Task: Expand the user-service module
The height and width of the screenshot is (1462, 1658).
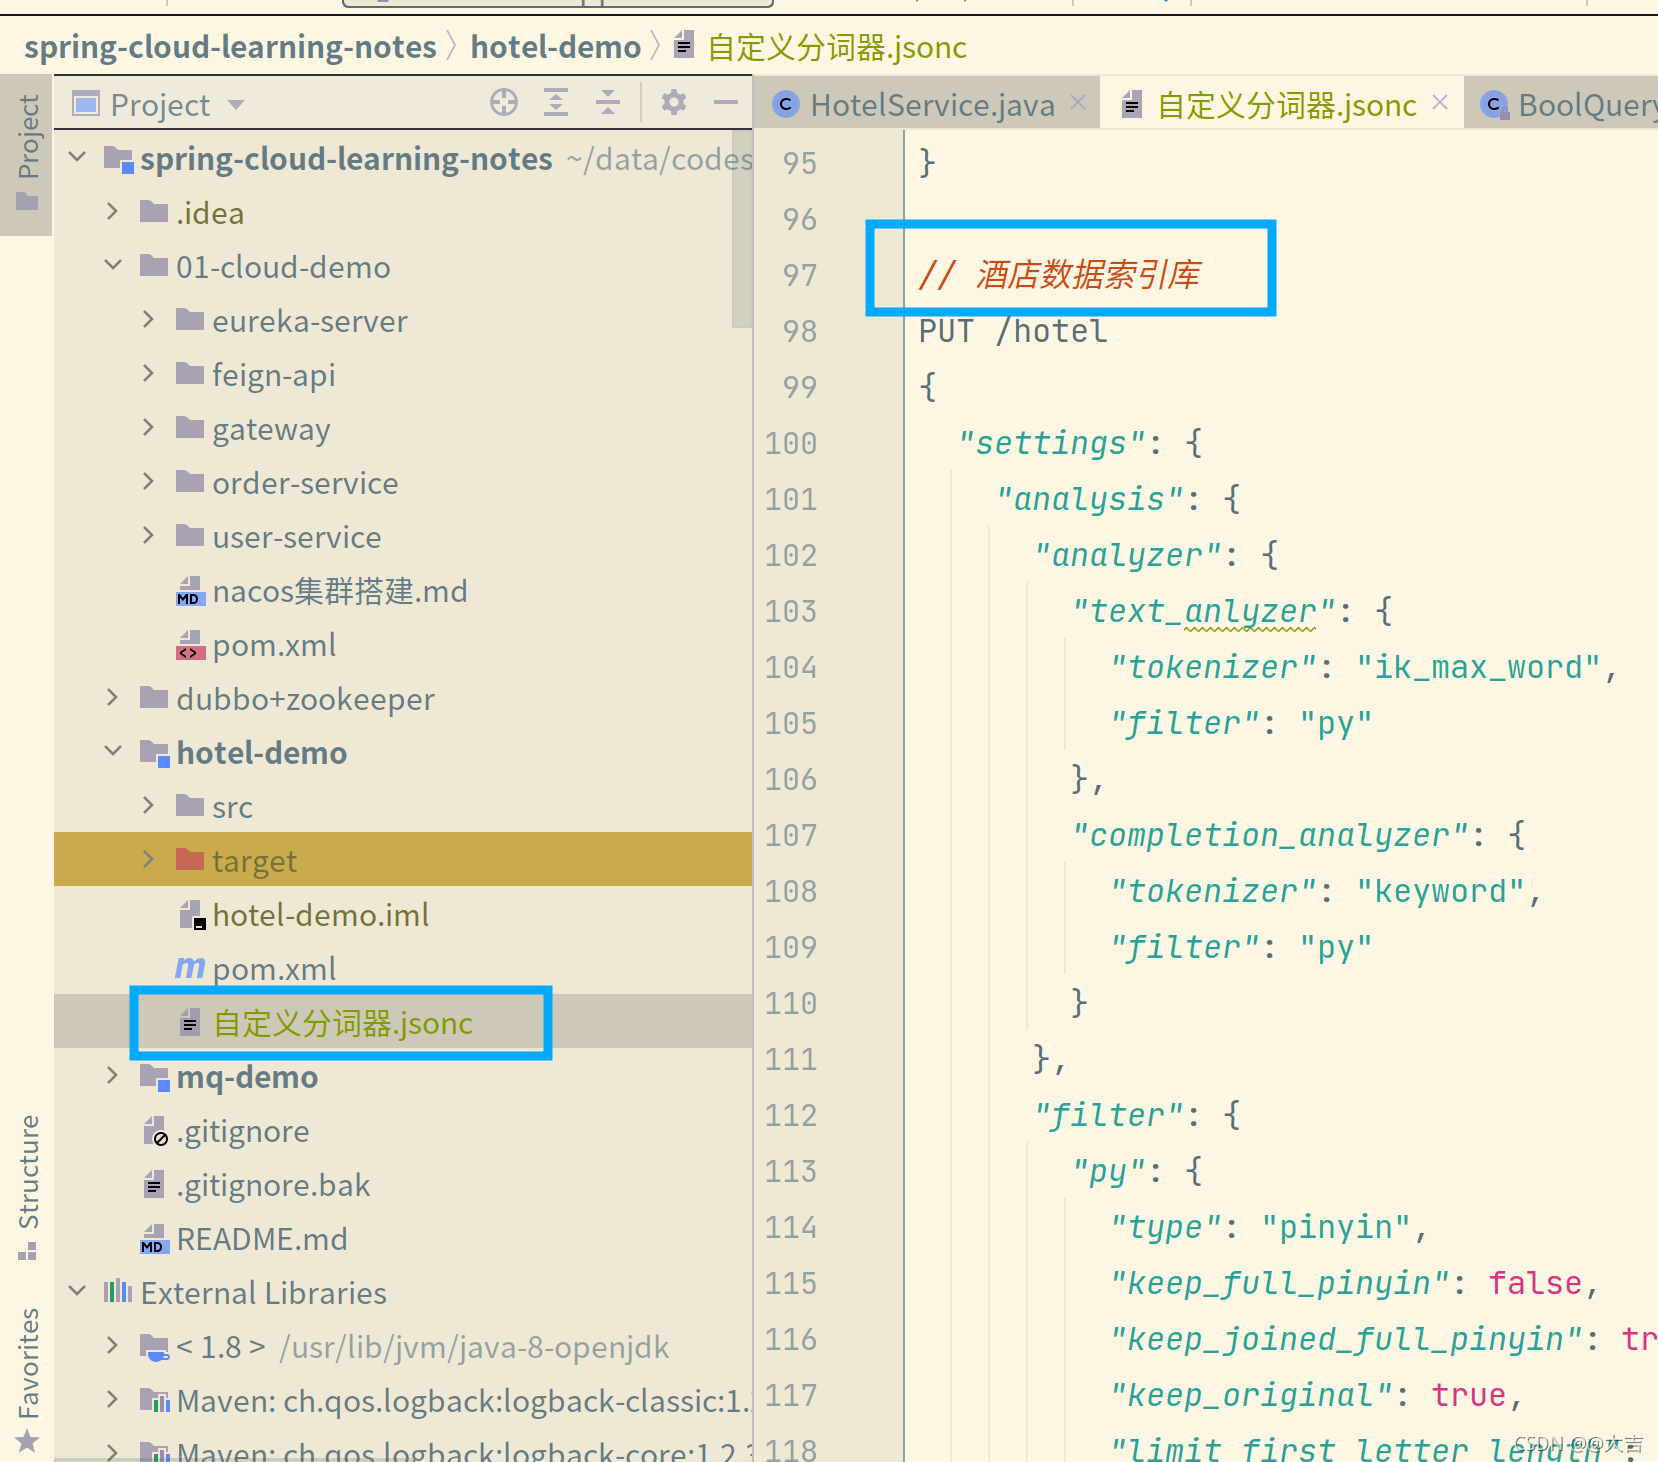Action: (149, 536)
